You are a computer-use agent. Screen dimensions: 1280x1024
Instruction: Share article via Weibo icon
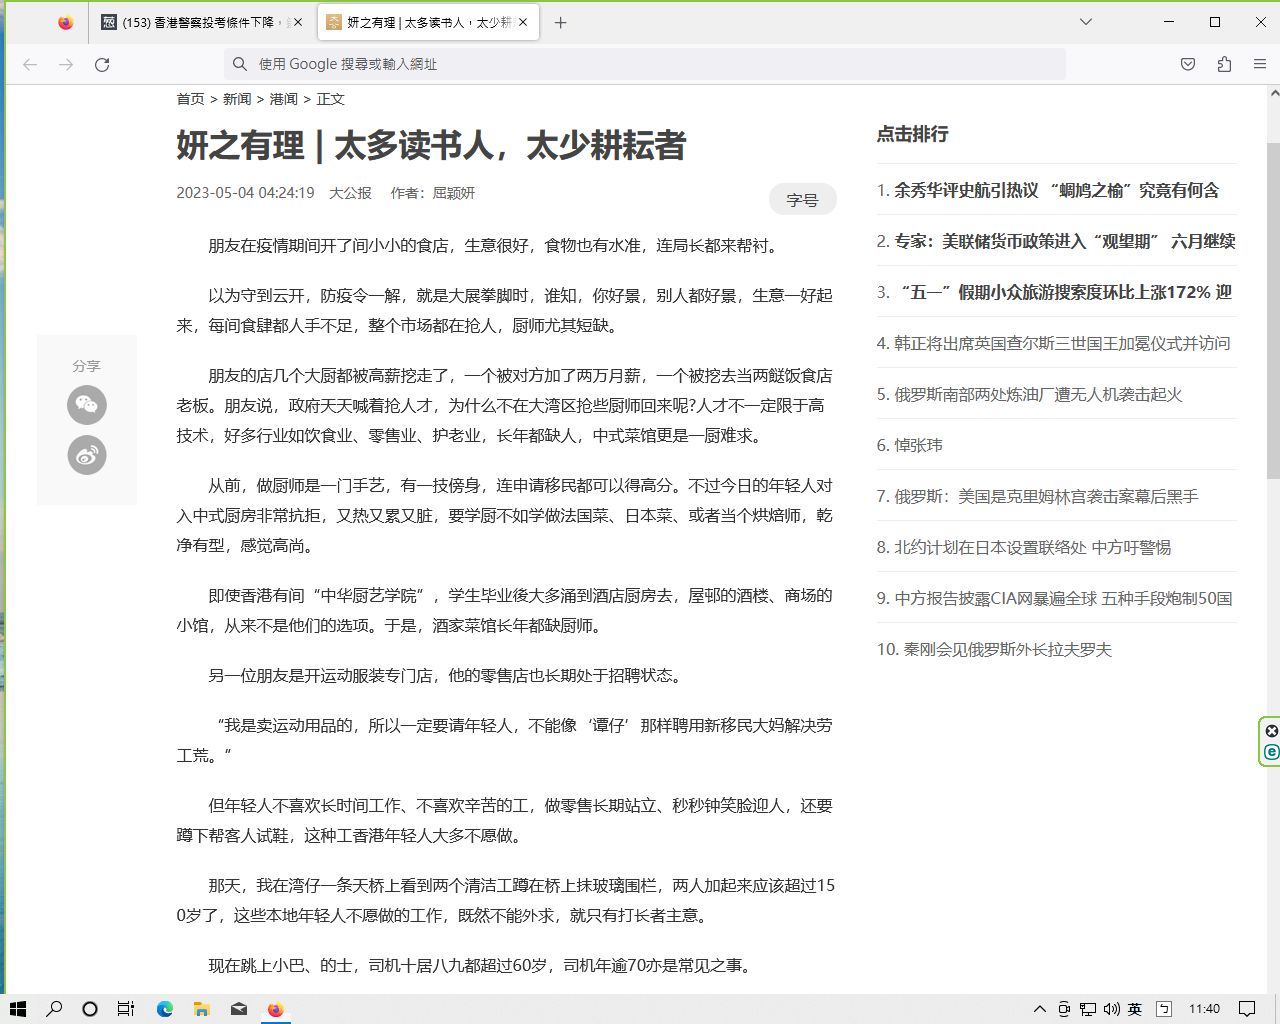coord(87,455)
